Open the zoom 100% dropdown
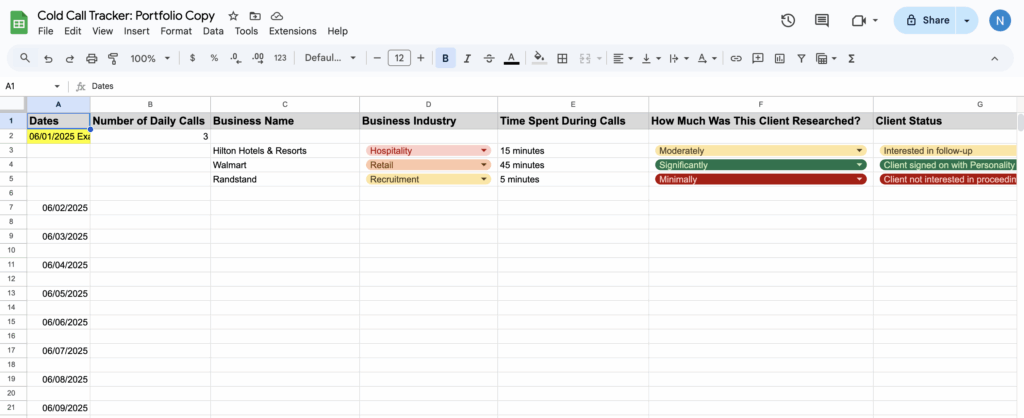 [x=150, y=58]
